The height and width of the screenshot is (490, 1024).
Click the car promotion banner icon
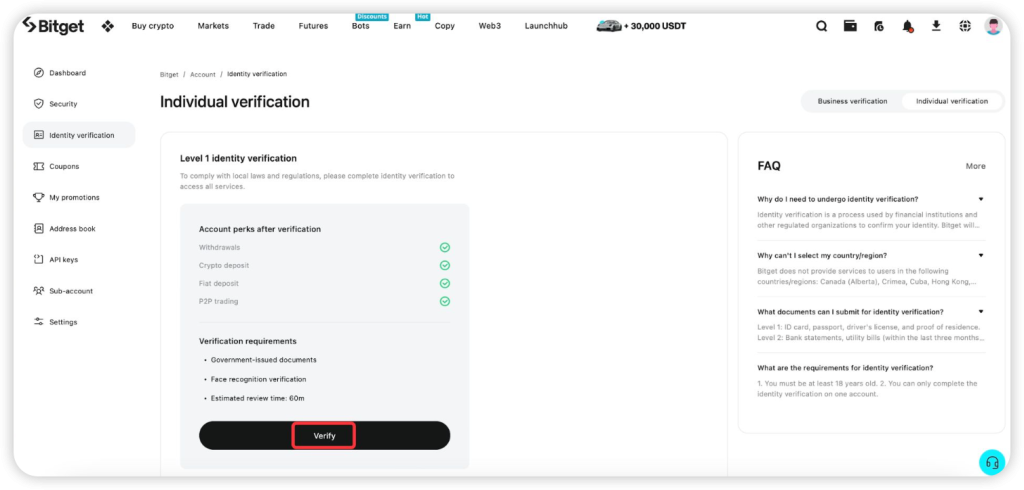[x=609, y=26]
